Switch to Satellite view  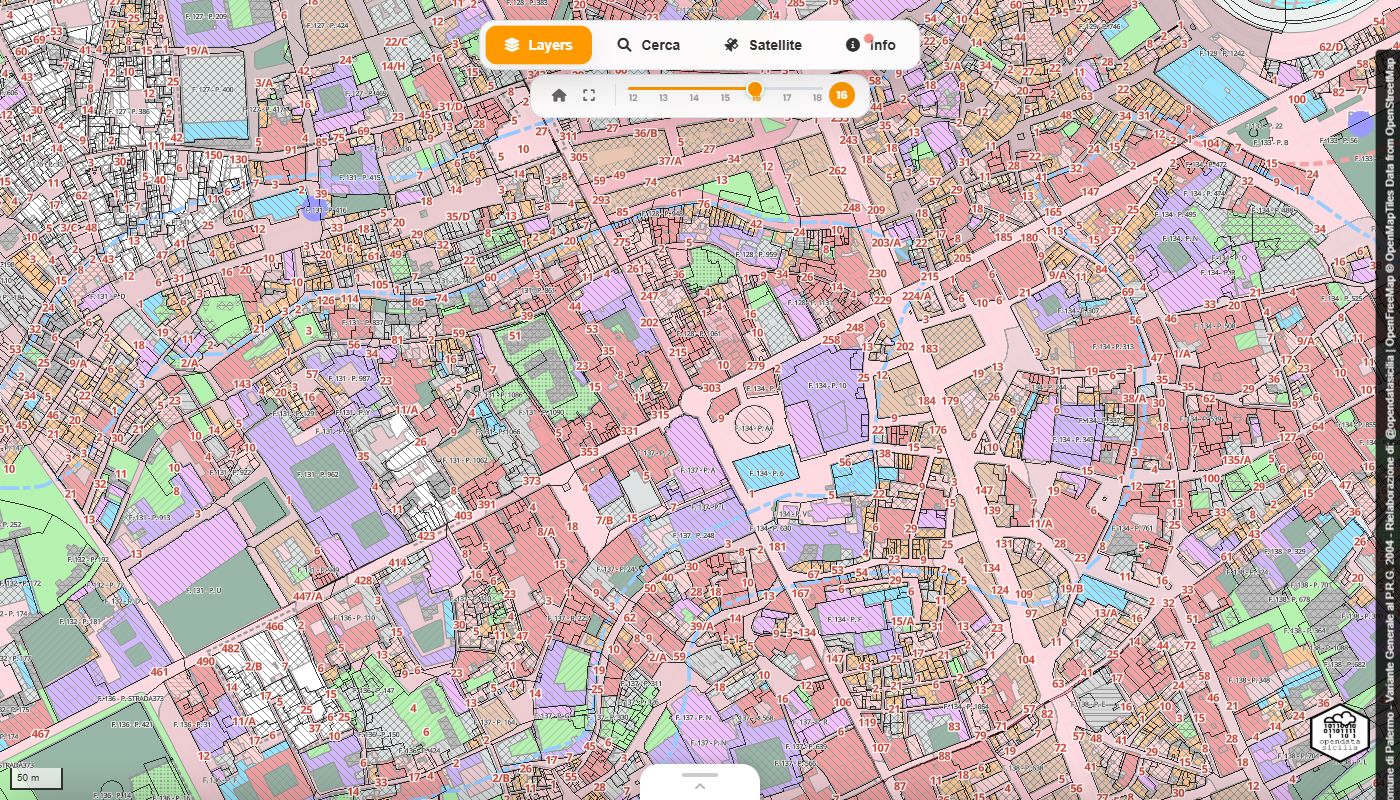click(763, 45)
